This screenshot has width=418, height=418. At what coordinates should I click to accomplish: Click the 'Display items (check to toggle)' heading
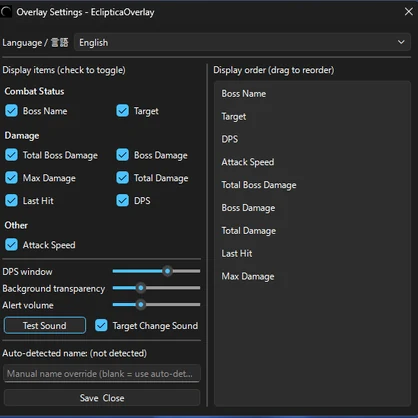pyautogui.click(x=64, y=70)
